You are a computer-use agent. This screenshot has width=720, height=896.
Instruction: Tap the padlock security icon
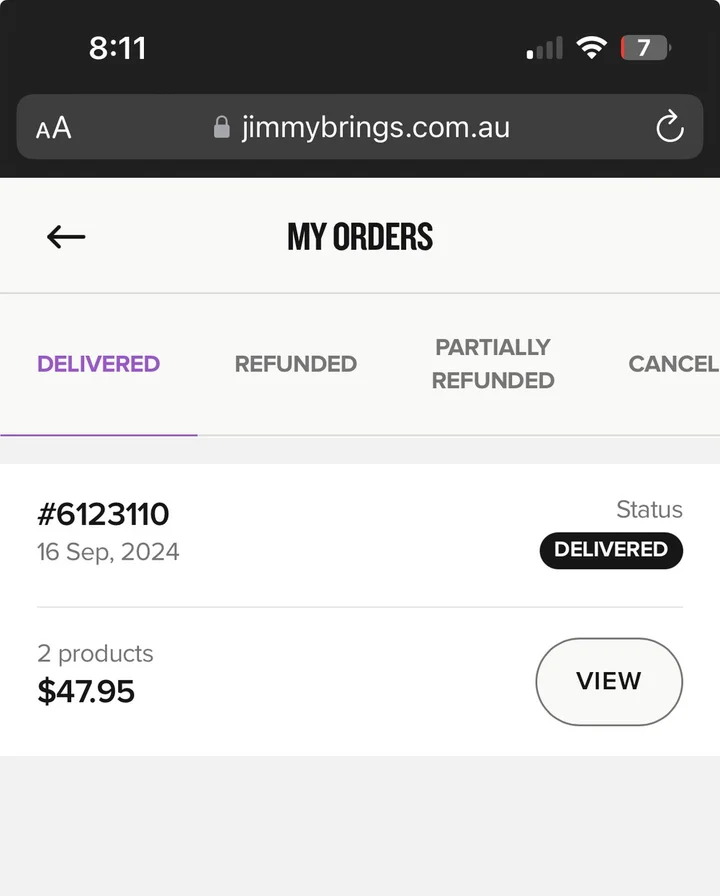click(222, 128)
